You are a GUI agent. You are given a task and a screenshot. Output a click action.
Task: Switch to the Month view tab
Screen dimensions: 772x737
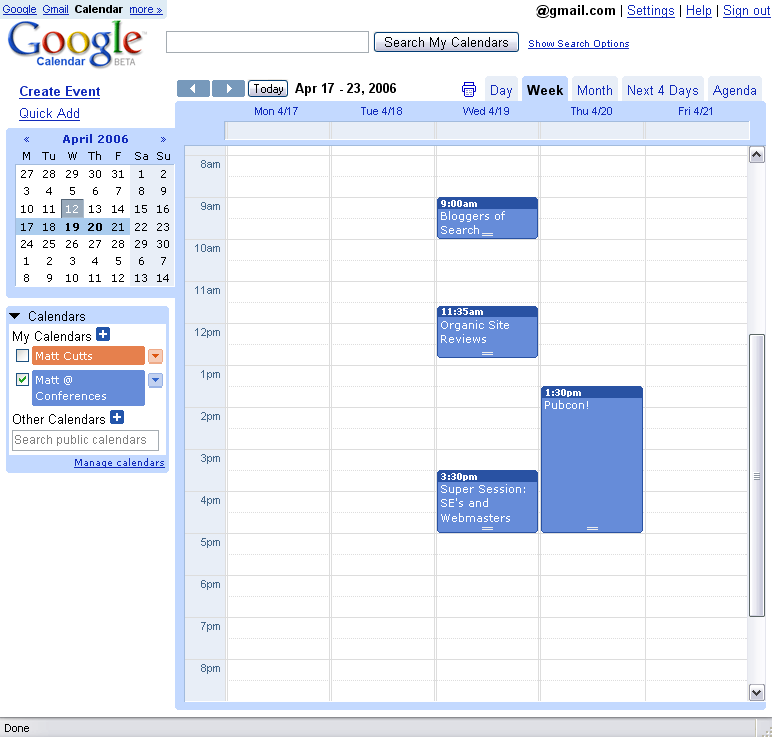coord(594,90)
